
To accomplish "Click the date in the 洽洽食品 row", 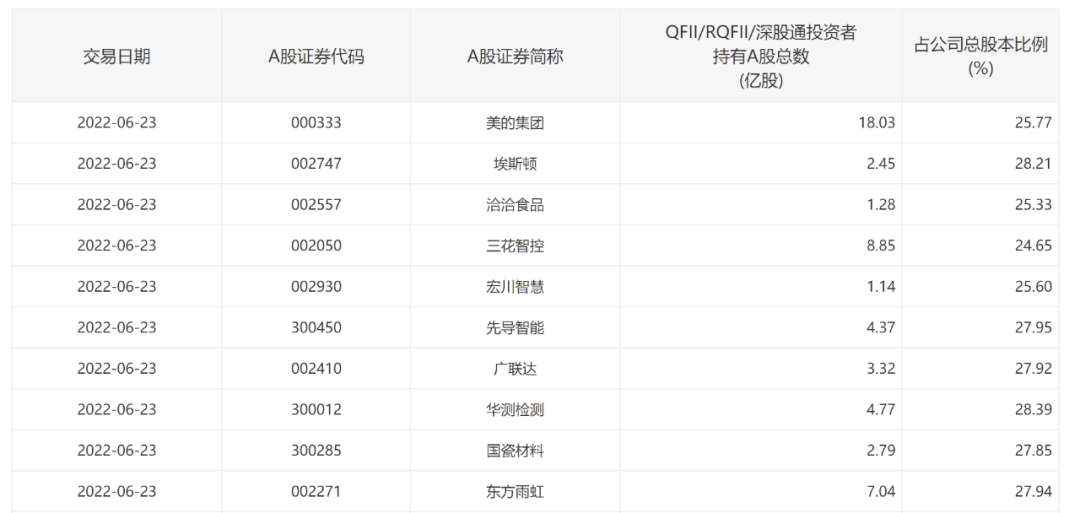I will coord(116,205).
